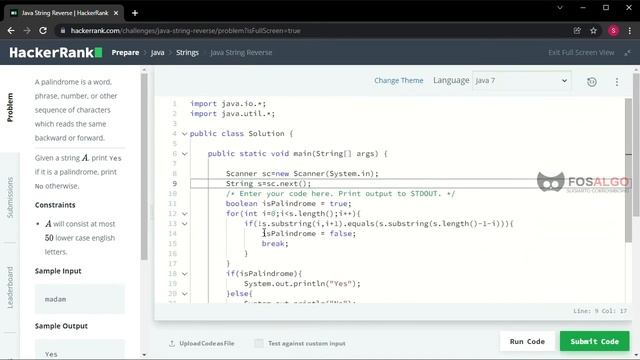Click the 'break;' statement on line 15

pos(275,244)
